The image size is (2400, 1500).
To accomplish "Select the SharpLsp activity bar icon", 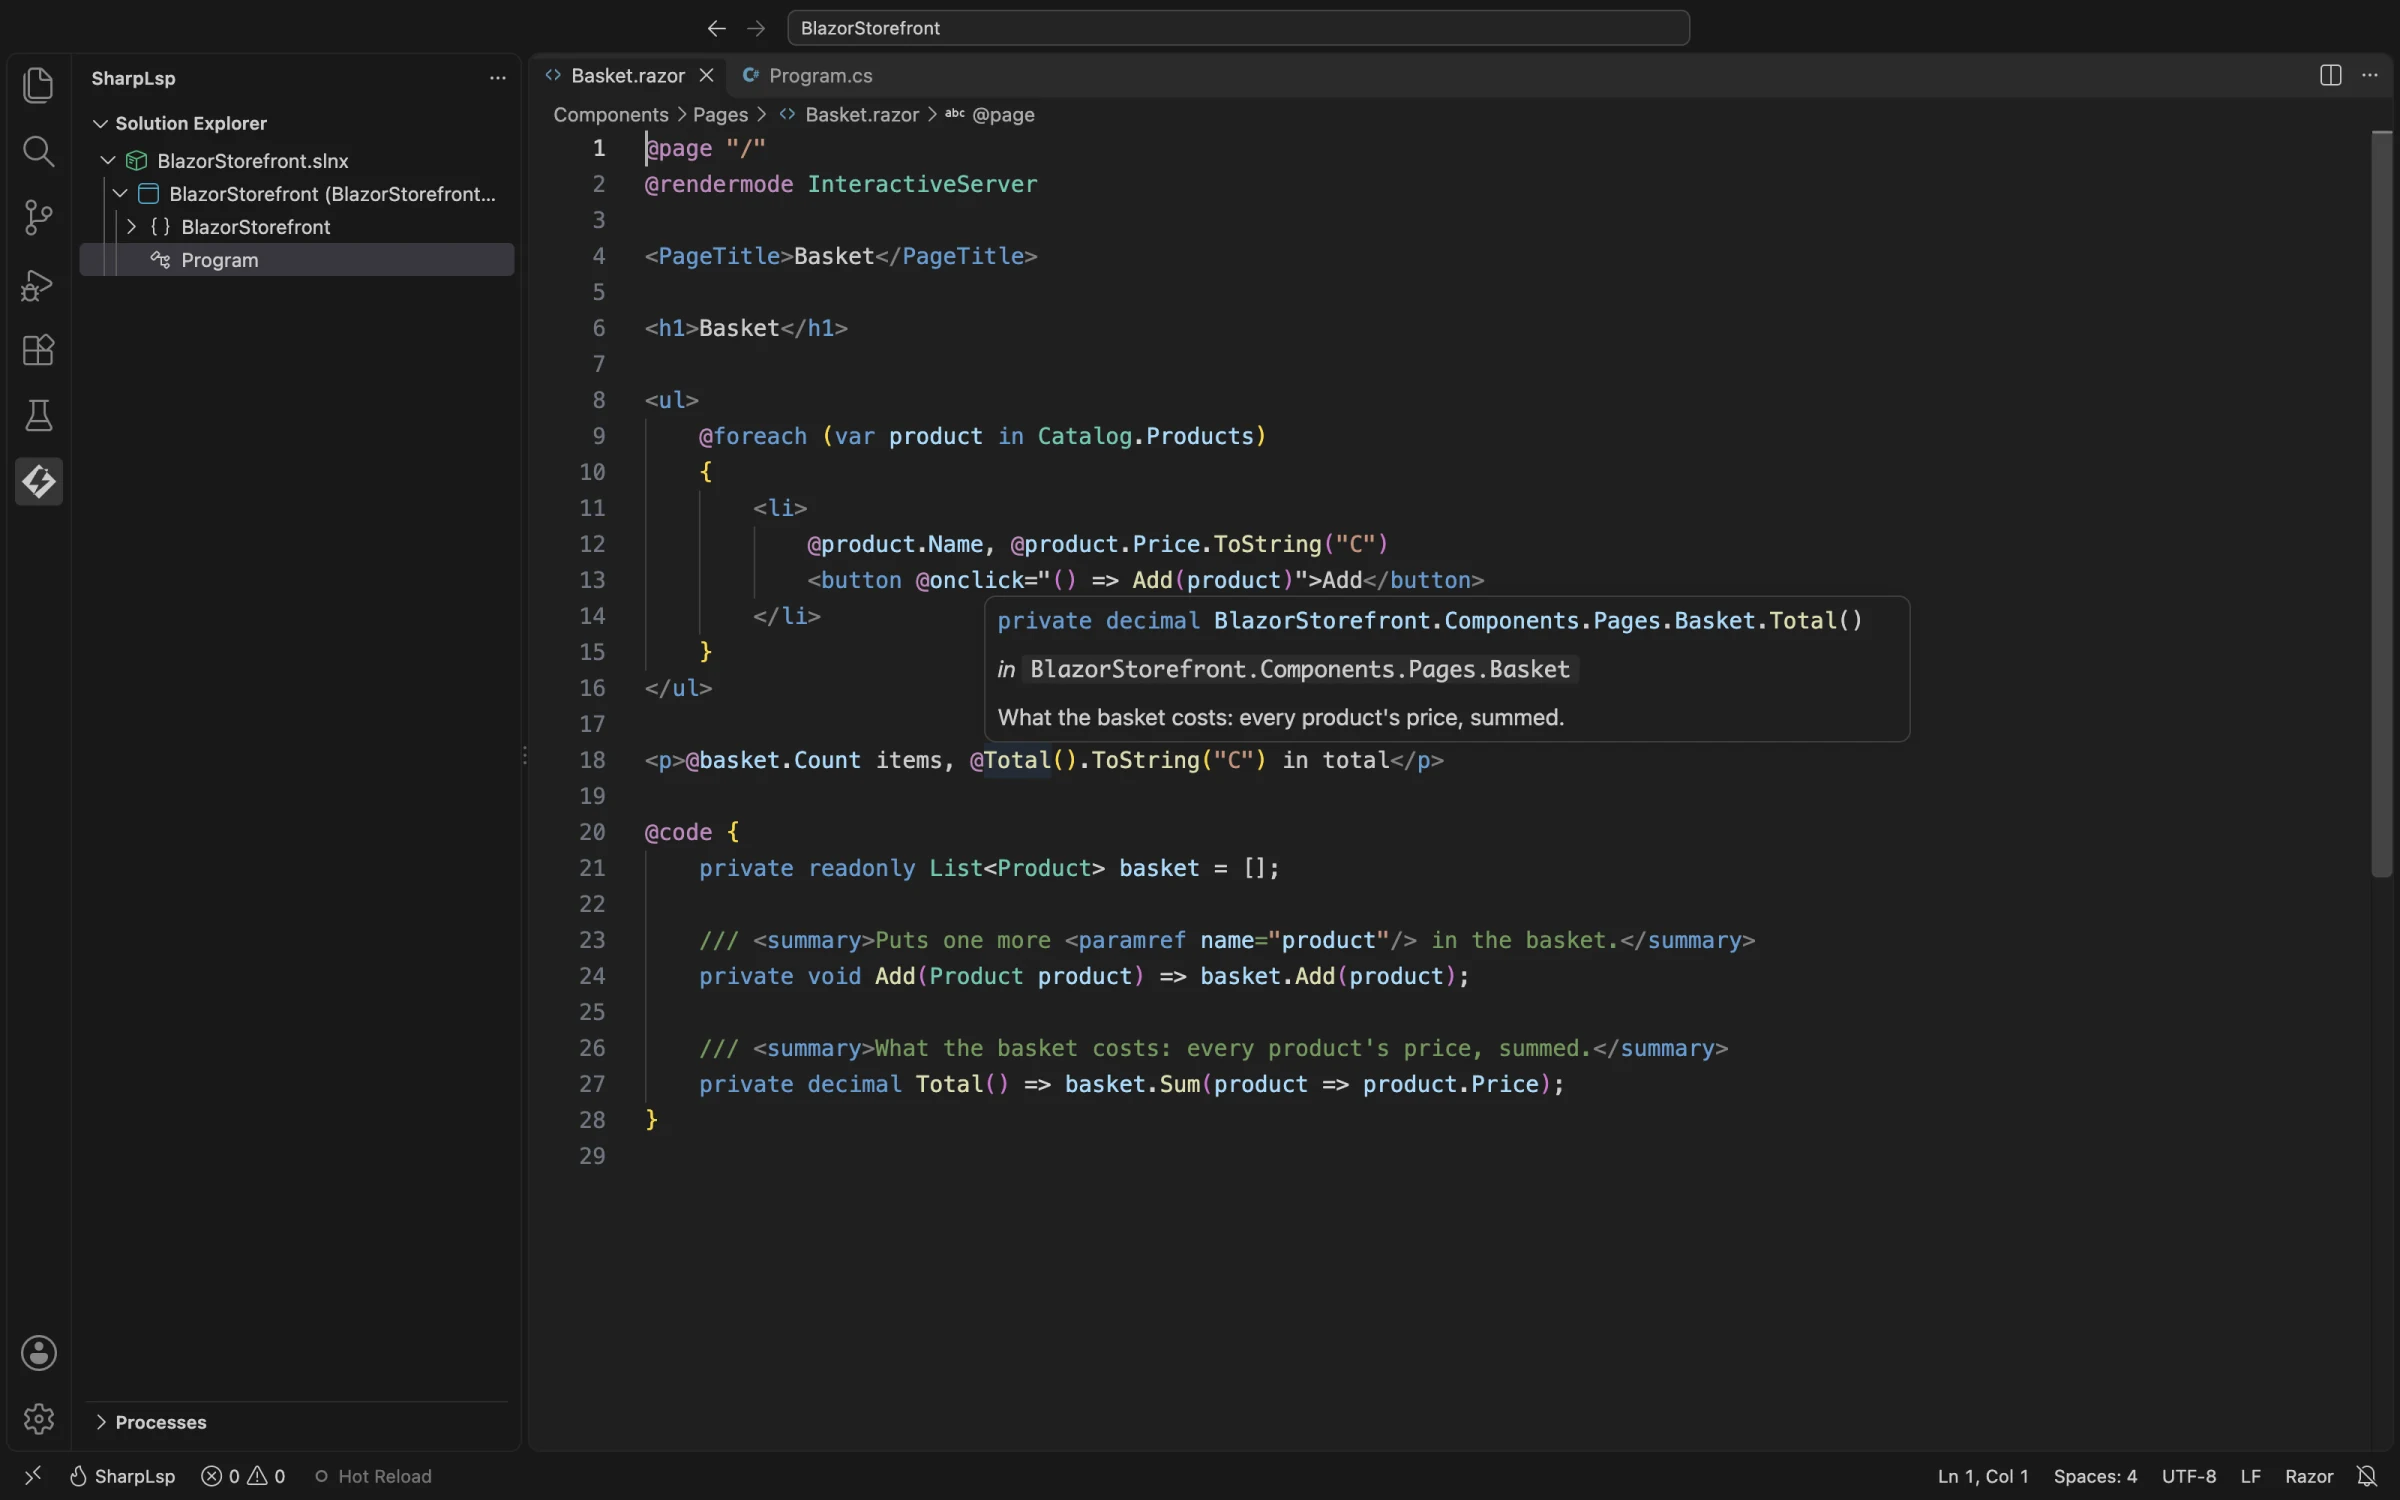I will coord(38,482).
